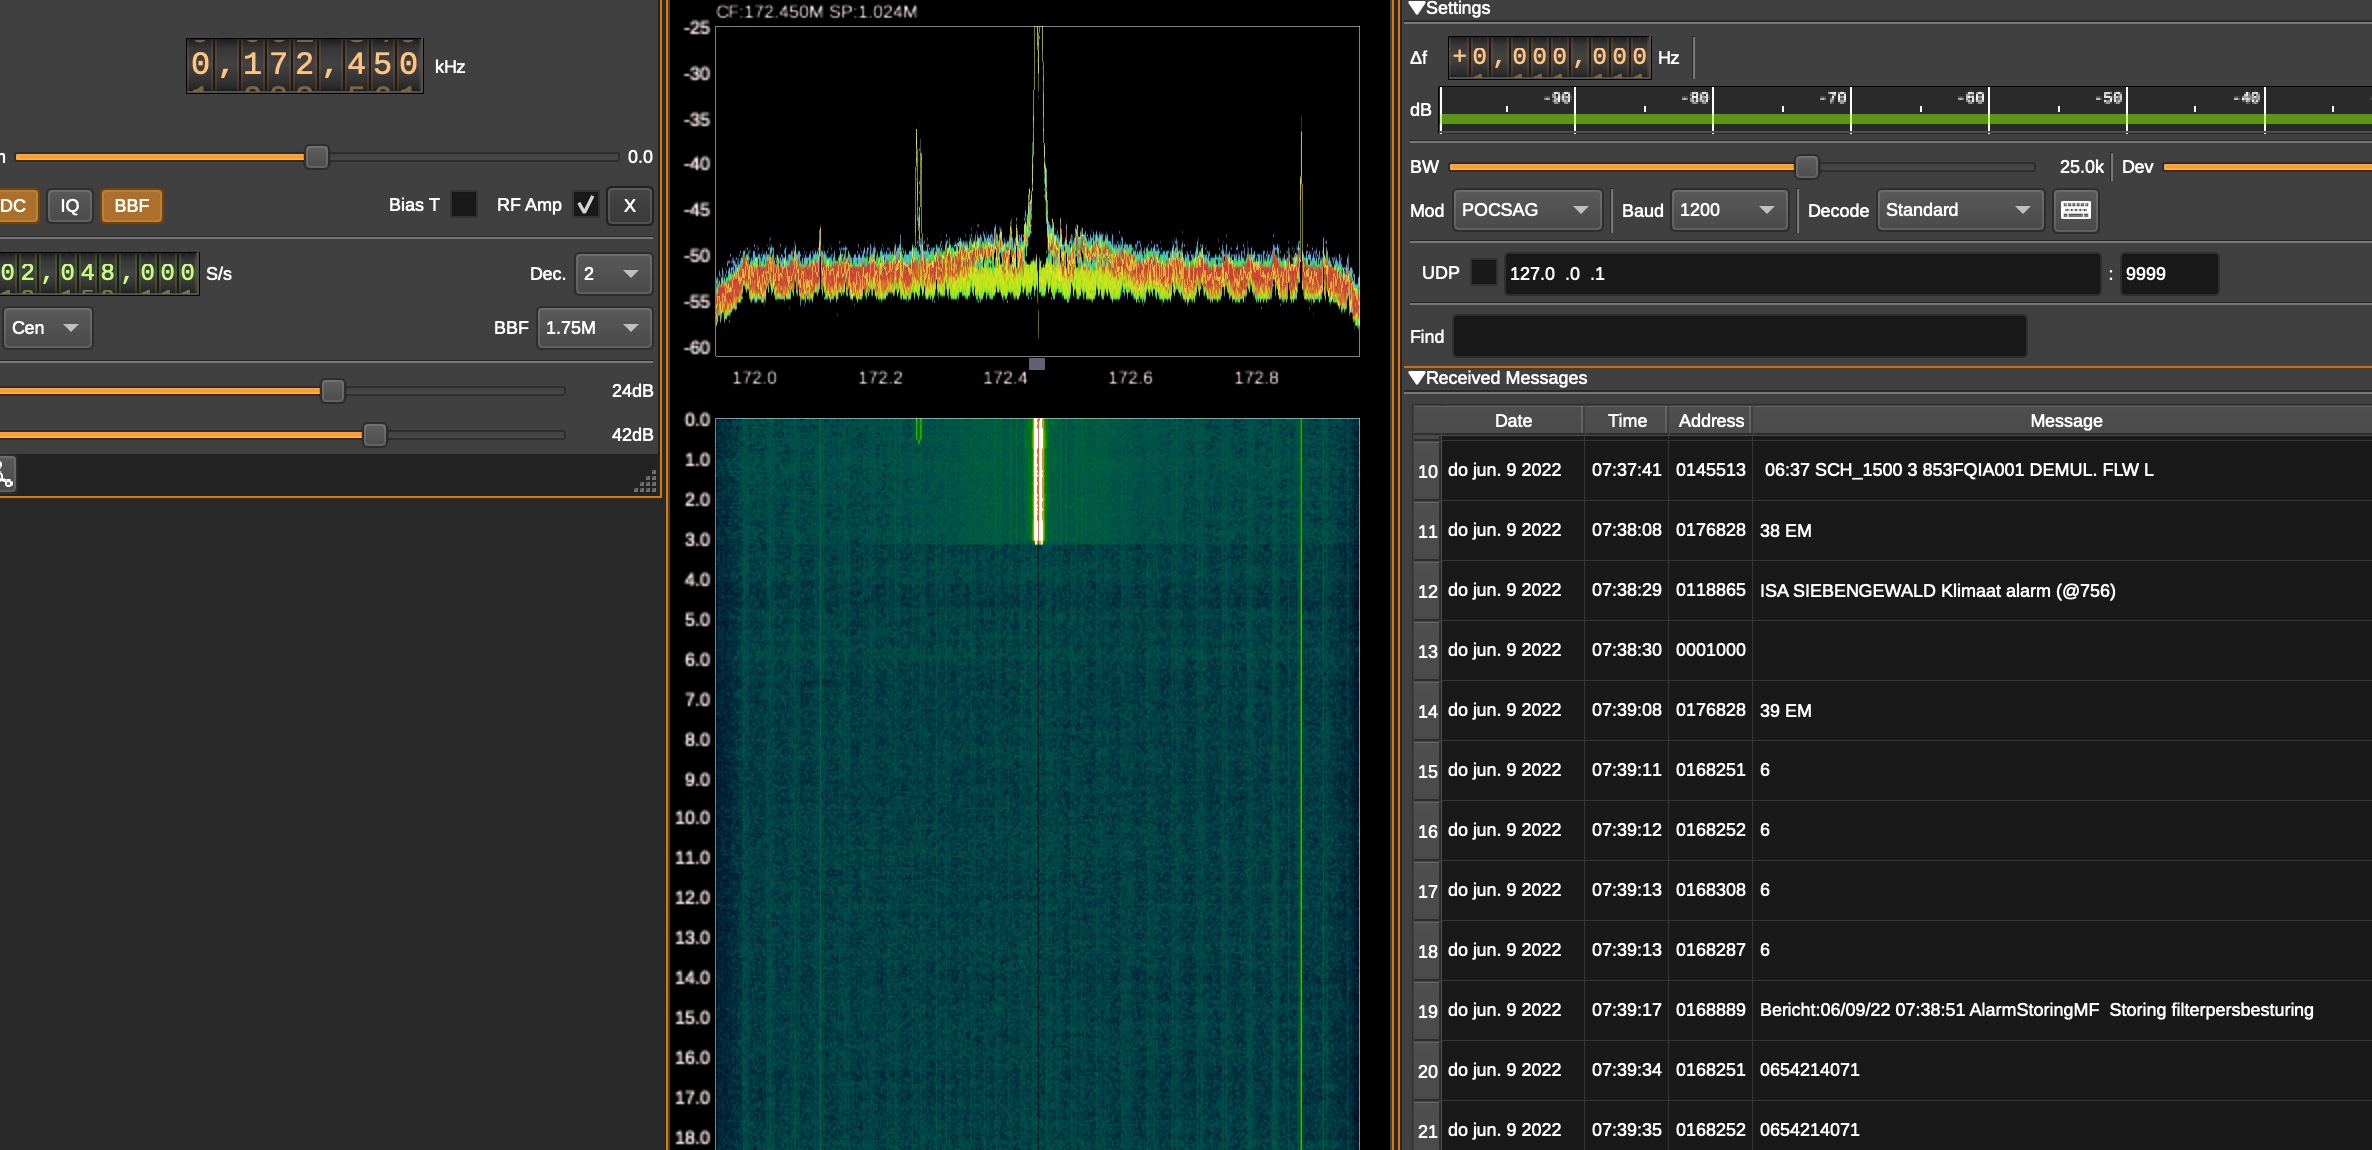The height and width of the screenshot is (1150, 2372).
Task: Toggle the BBF button
Action: (132, 206)
